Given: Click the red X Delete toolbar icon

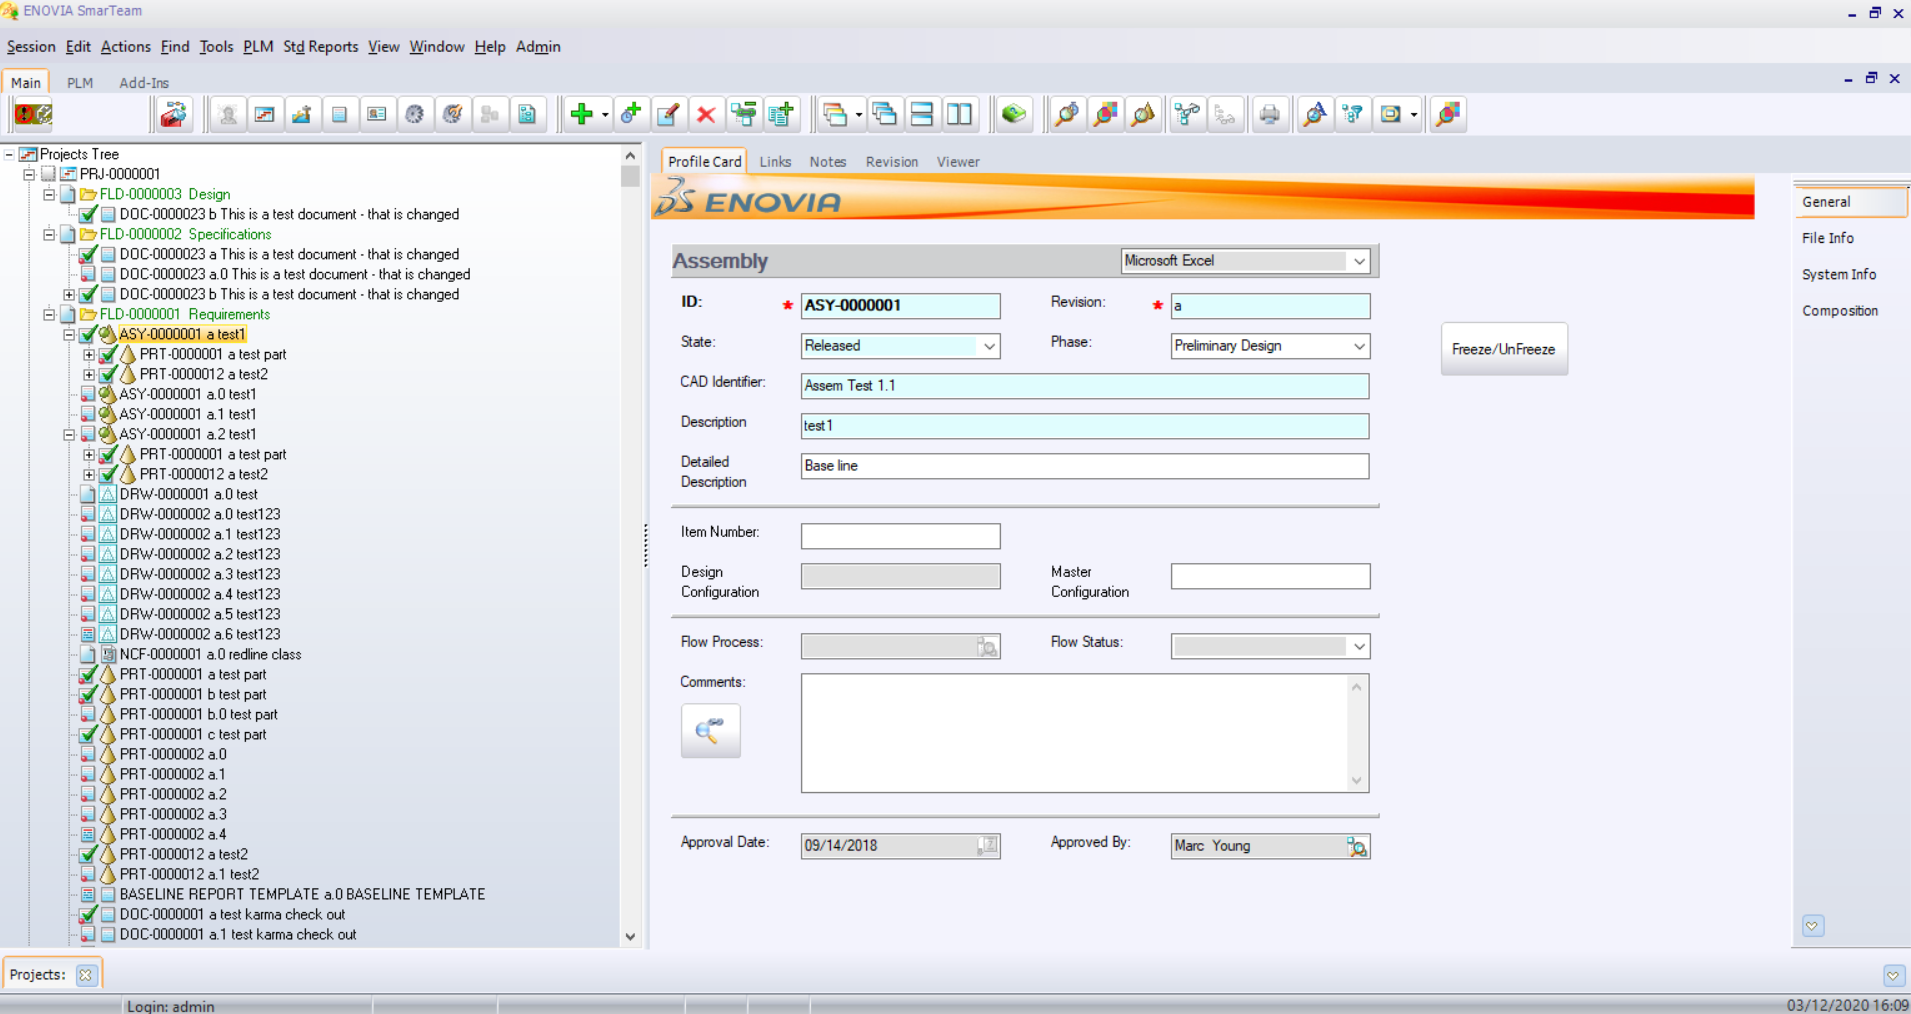Looking at the screenshot, I should 706,114.
